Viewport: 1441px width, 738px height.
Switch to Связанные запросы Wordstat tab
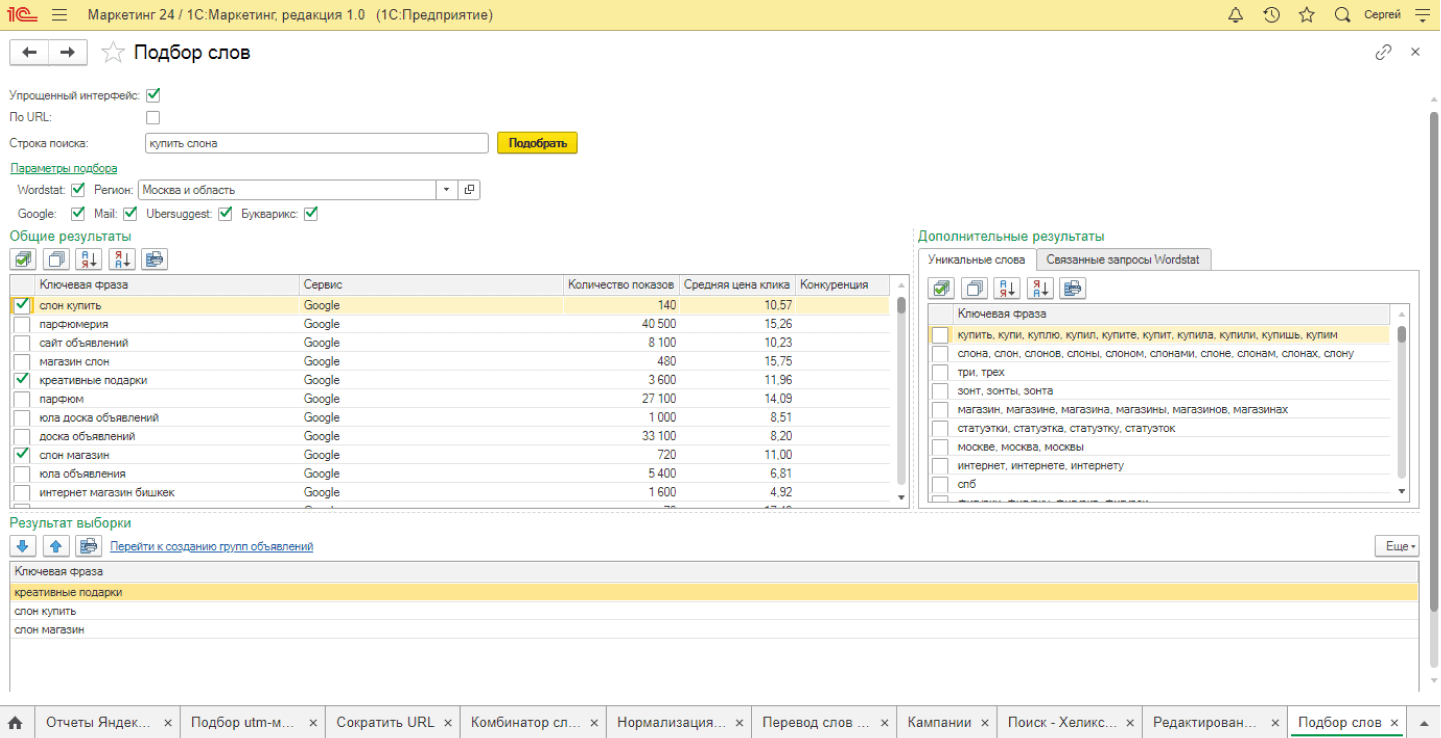tap(1124, 260)
